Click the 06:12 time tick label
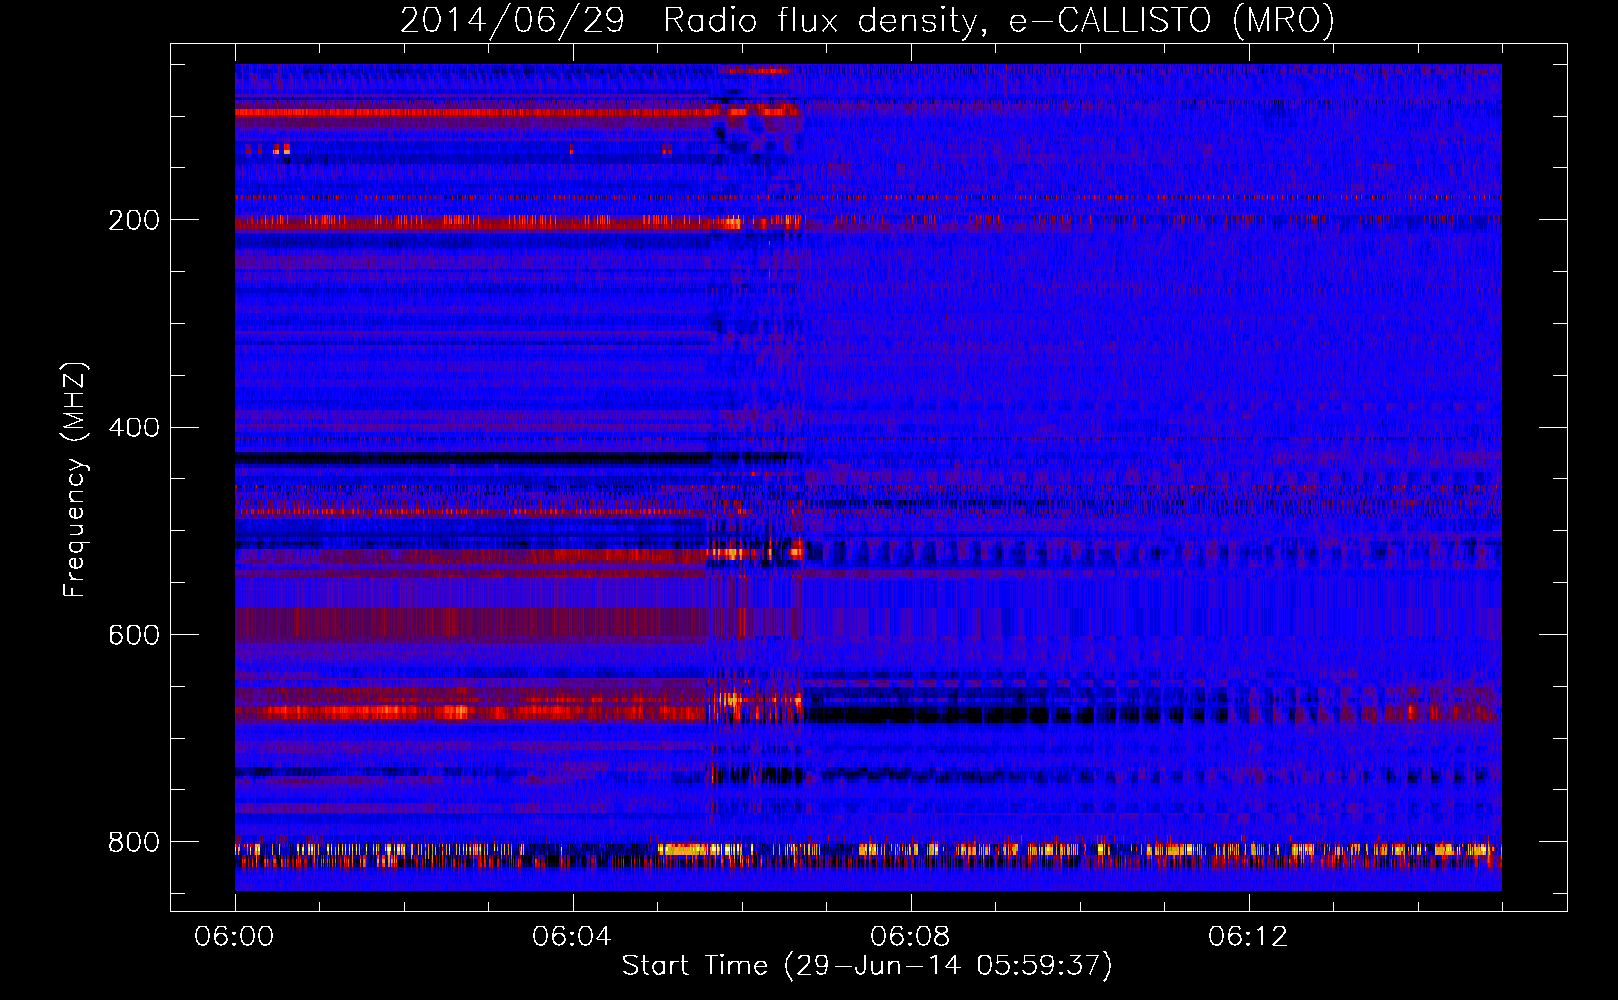The height and width of the screenshot is (1000, 1618). pos(1248,937)
